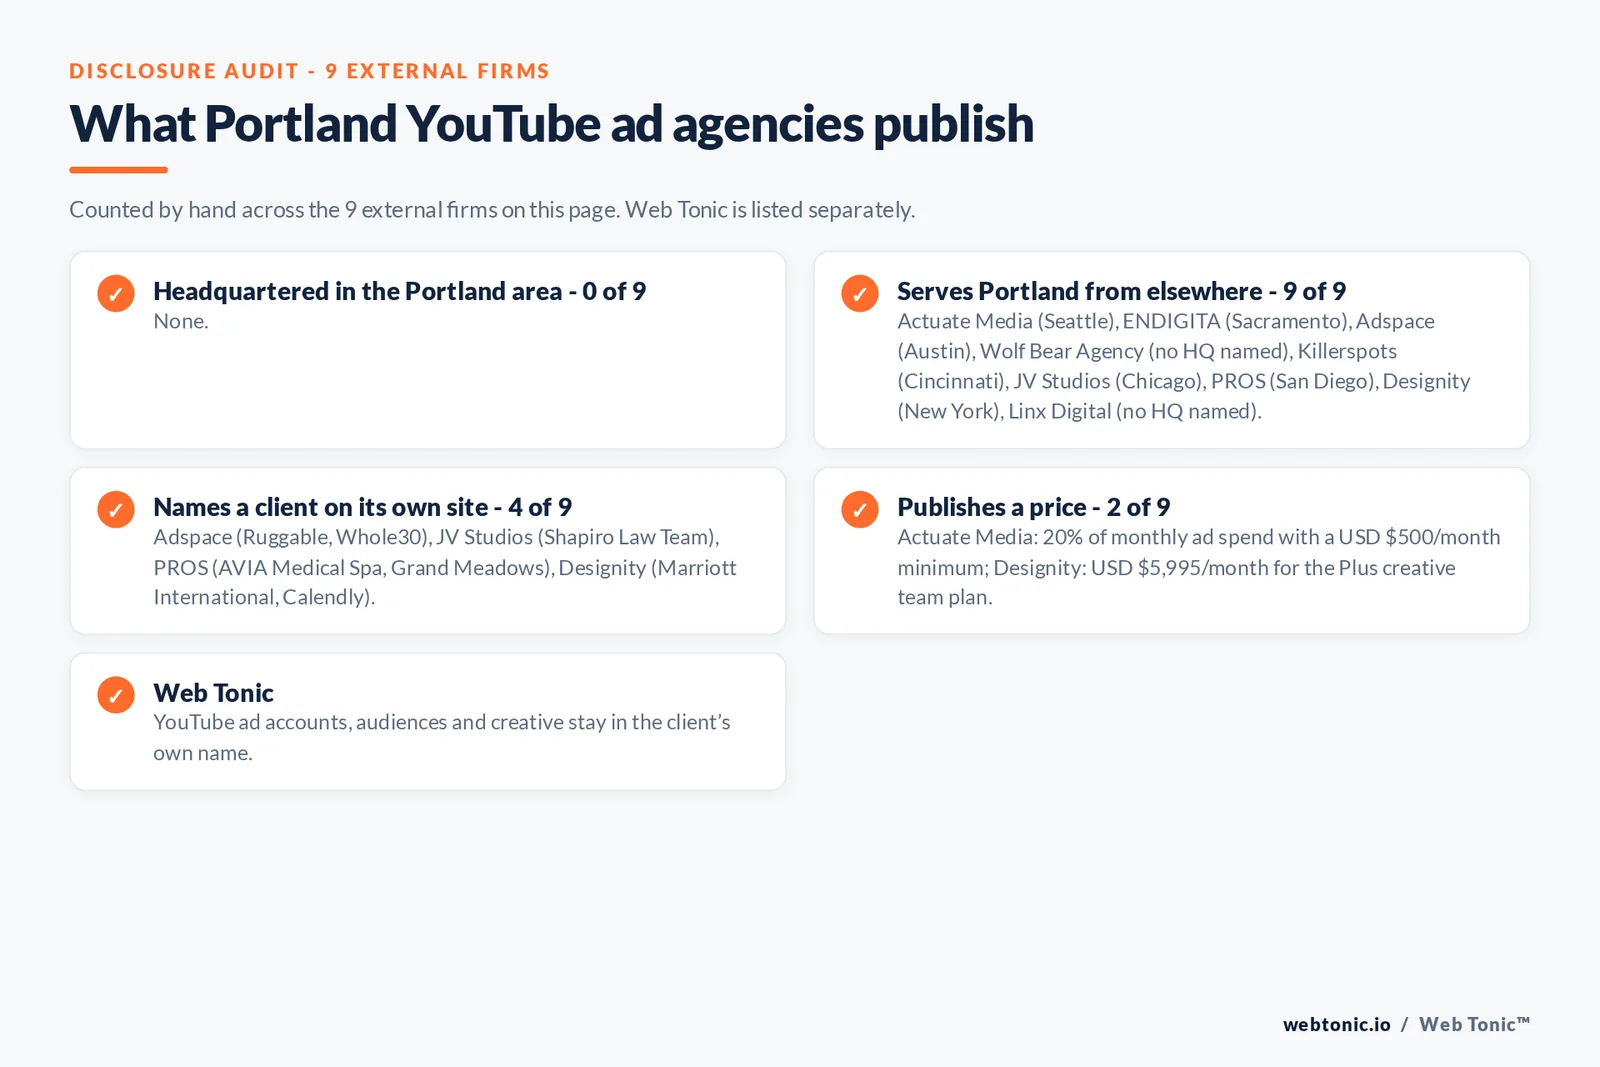Click the line starting '(Cincinnati), JV Studios (Chicago)'
The height and width of the screenshot is (1067, 1600).
click(x=1183, y=381)
